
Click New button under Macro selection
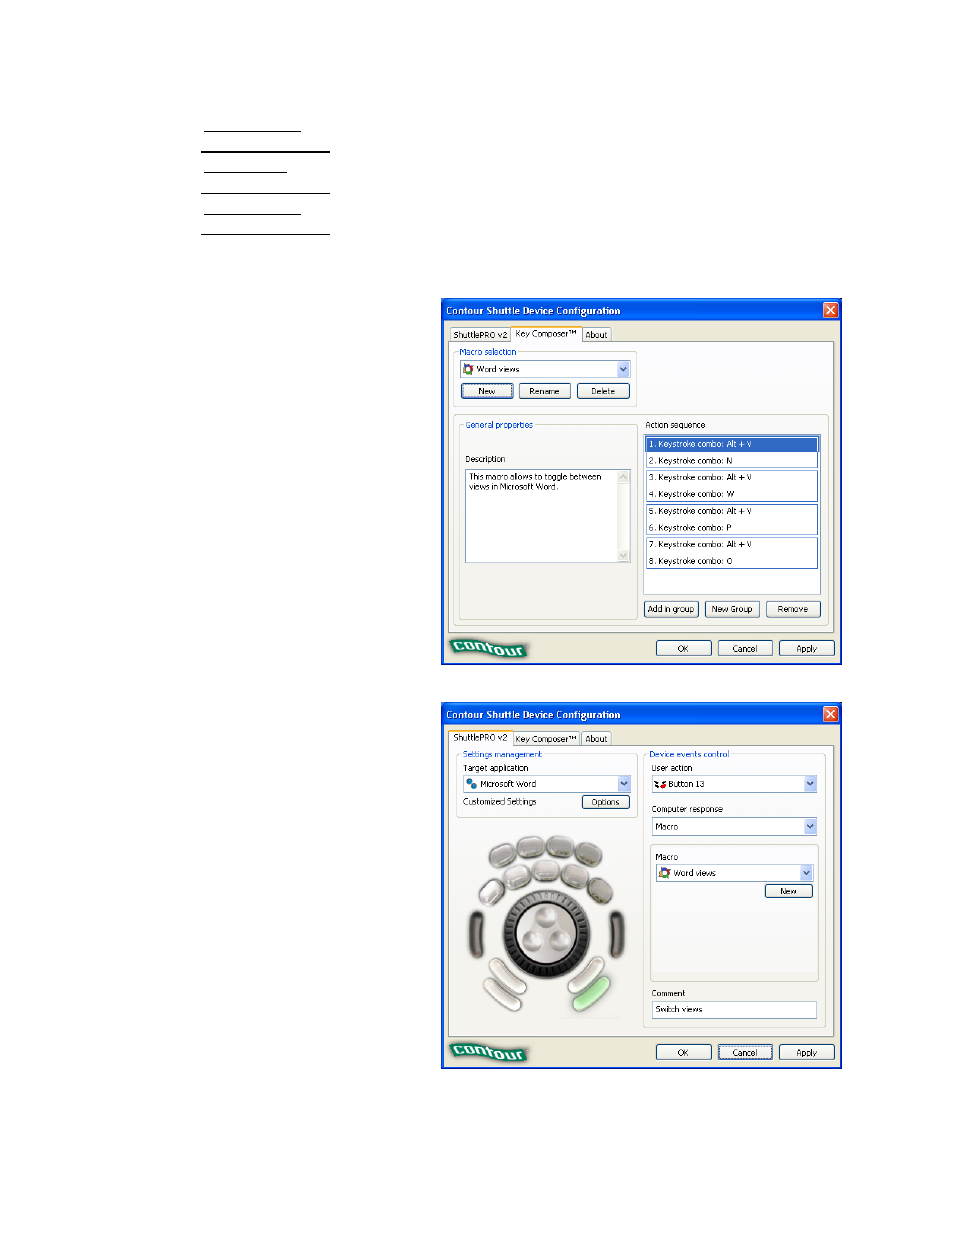pos(487,391)
